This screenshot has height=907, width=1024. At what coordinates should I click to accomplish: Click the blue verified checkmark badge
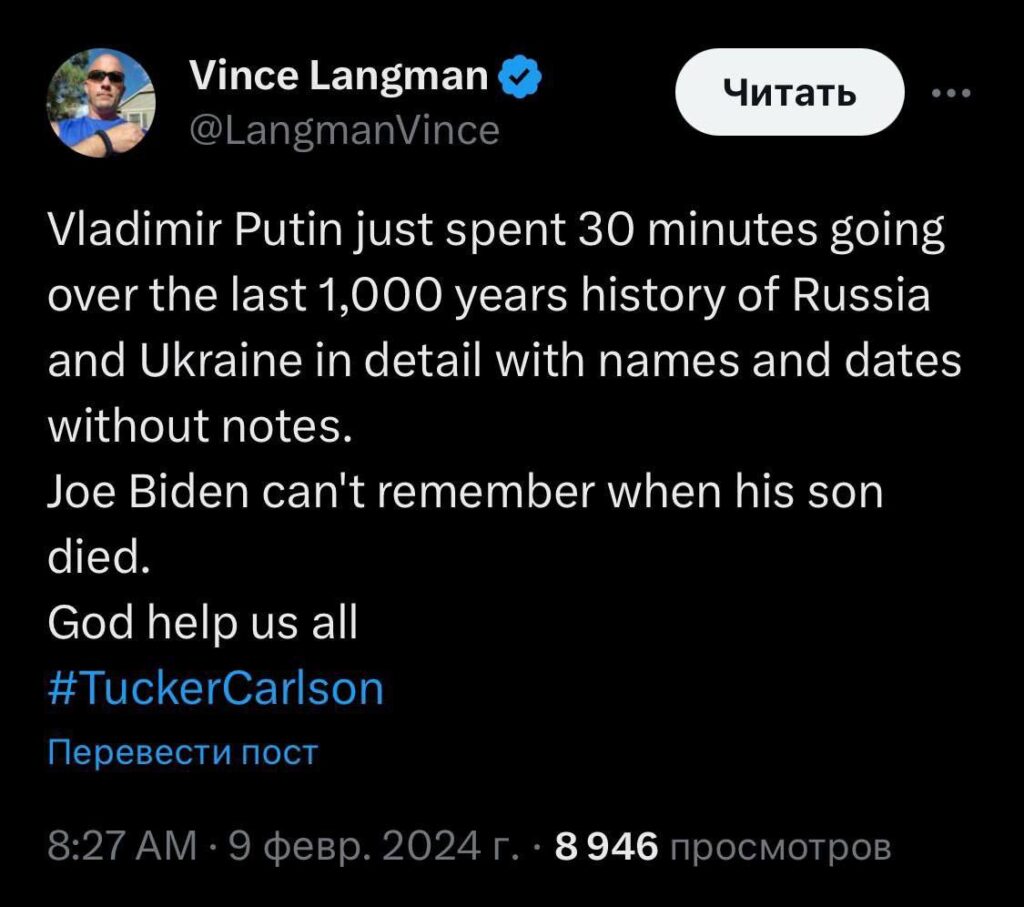[520, 77]
